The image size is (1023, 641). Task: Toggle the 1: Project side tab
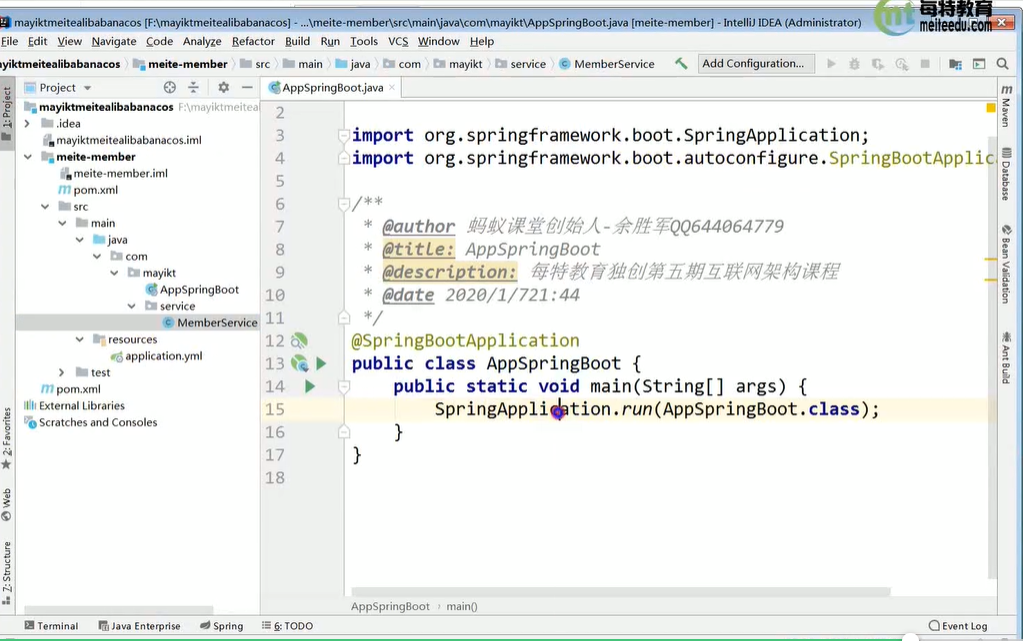coord(7,114)
